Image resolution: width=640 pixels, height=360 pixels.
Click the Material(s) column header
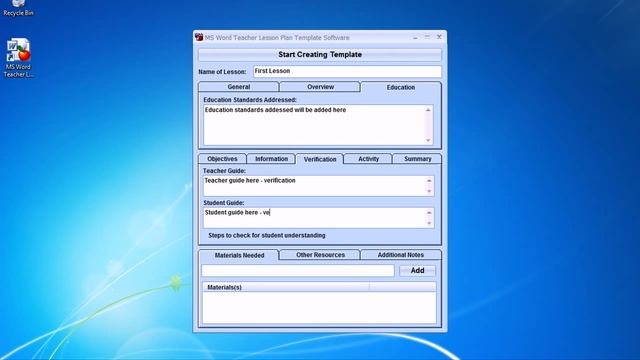tap(286, 287)
